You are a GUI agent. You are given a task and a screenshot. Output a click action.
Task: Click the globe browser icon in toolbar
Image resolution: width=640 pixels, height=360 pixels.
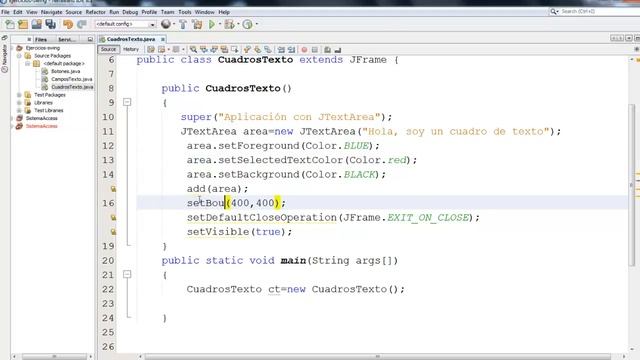point(165,24)
